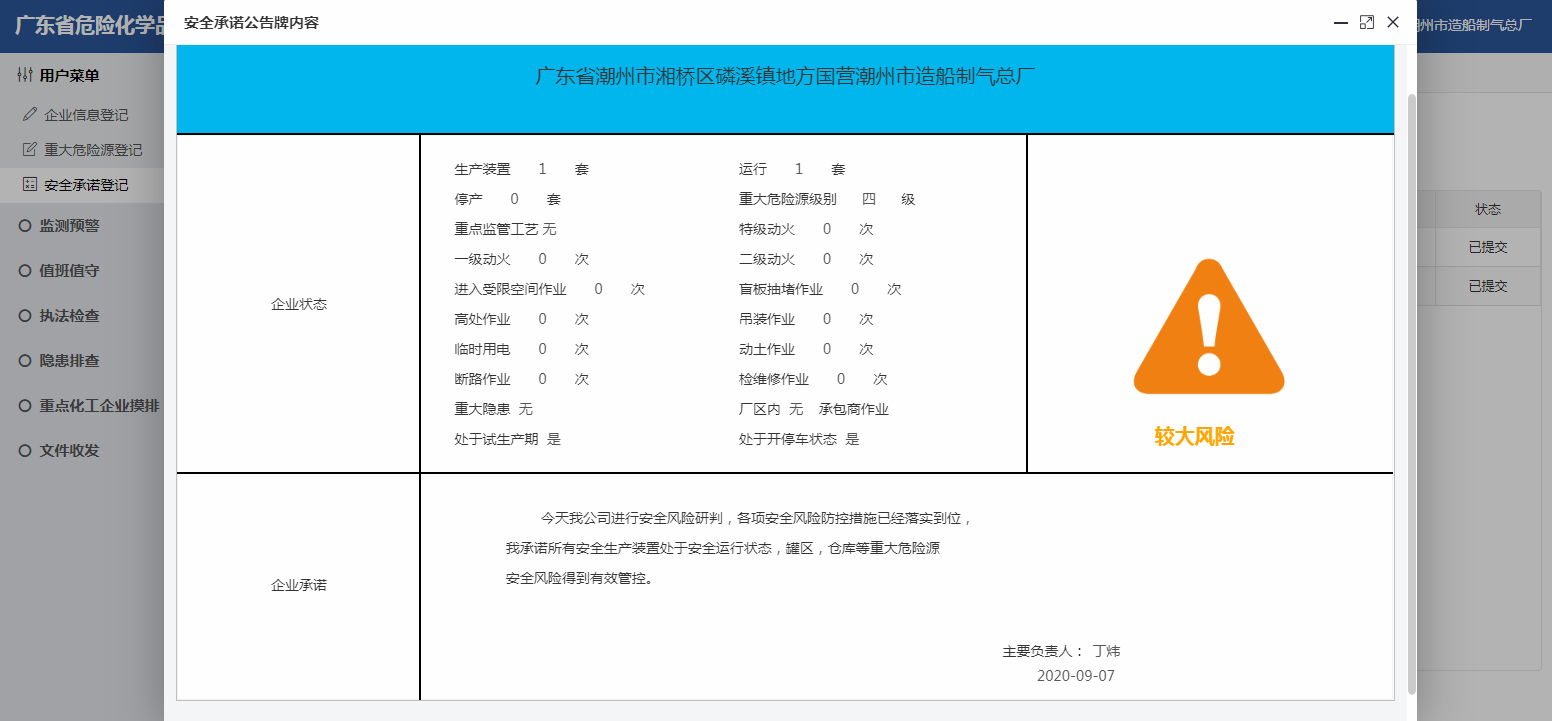Click the 动土作业 0 次 entry
The height and width of the screenshot is (721, 1552).
point(806,349)
